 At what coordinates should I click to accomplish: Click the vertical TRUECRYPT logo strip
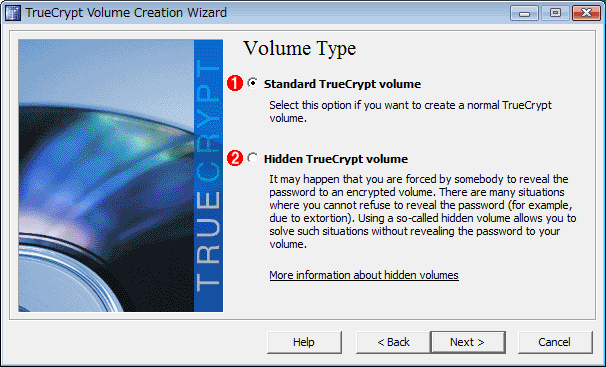[208, 175]
